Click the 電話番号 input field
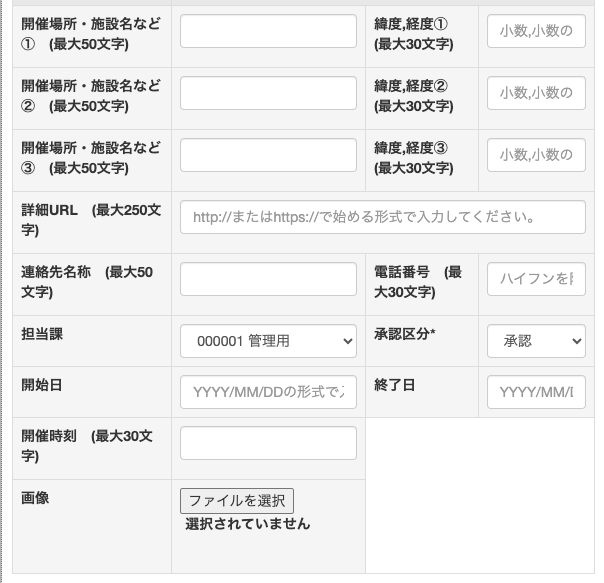The width and height of the screenshot is (604, 583). coord(536,279)
